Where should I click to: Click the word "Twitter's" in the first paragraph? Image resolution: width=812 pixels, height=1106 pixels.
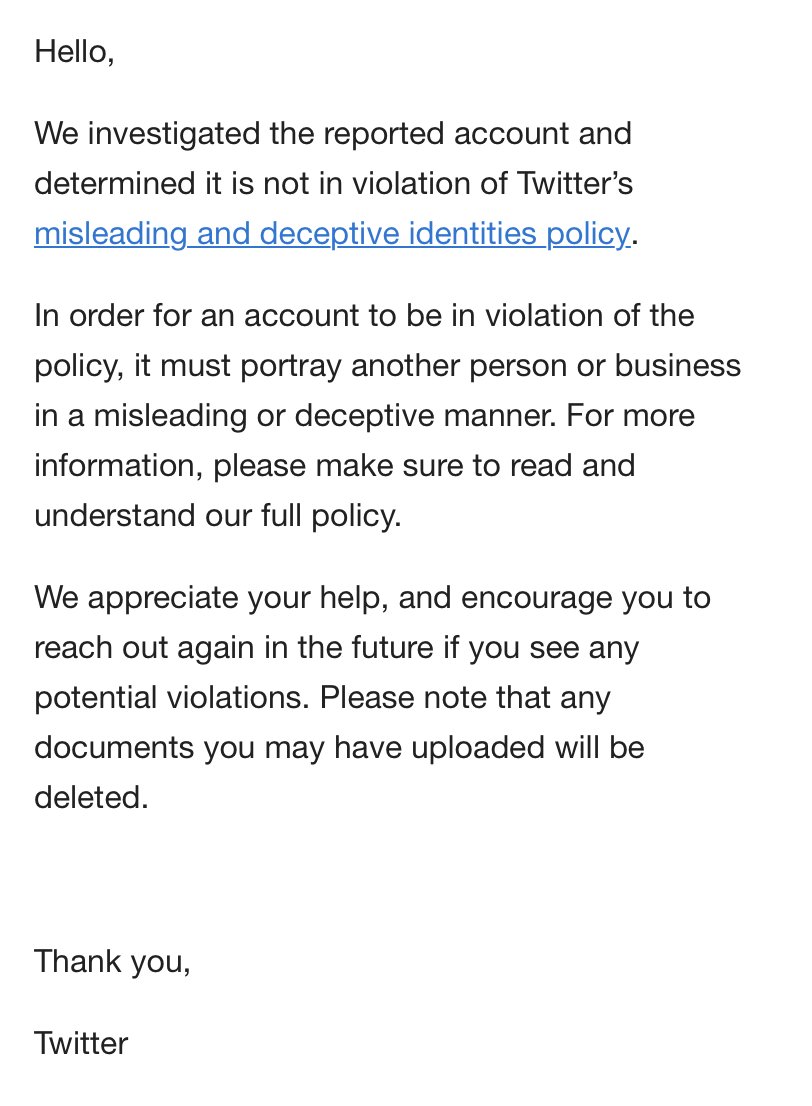pos(574,183)
